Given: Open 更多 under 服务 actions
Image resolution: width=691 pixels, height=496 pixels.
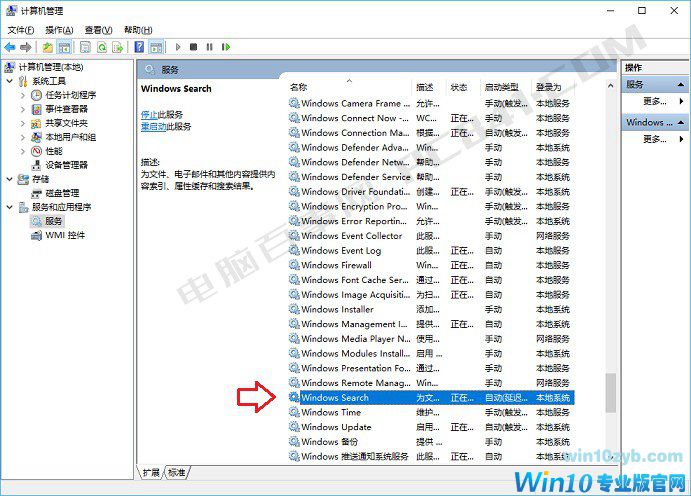Looking at the screenshot, I should click(654, 101).
